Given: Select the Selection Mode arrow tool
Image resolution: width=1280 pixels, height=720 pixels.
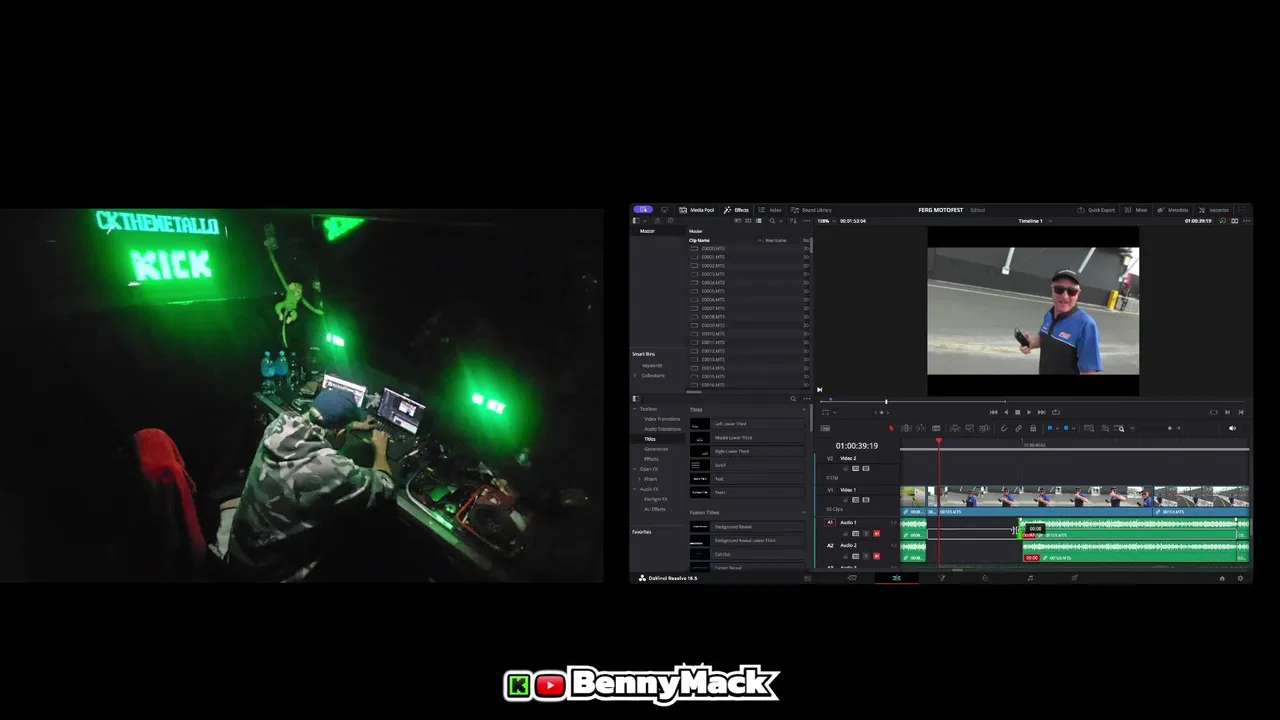Looking at the screenshot, I should 891,428.
